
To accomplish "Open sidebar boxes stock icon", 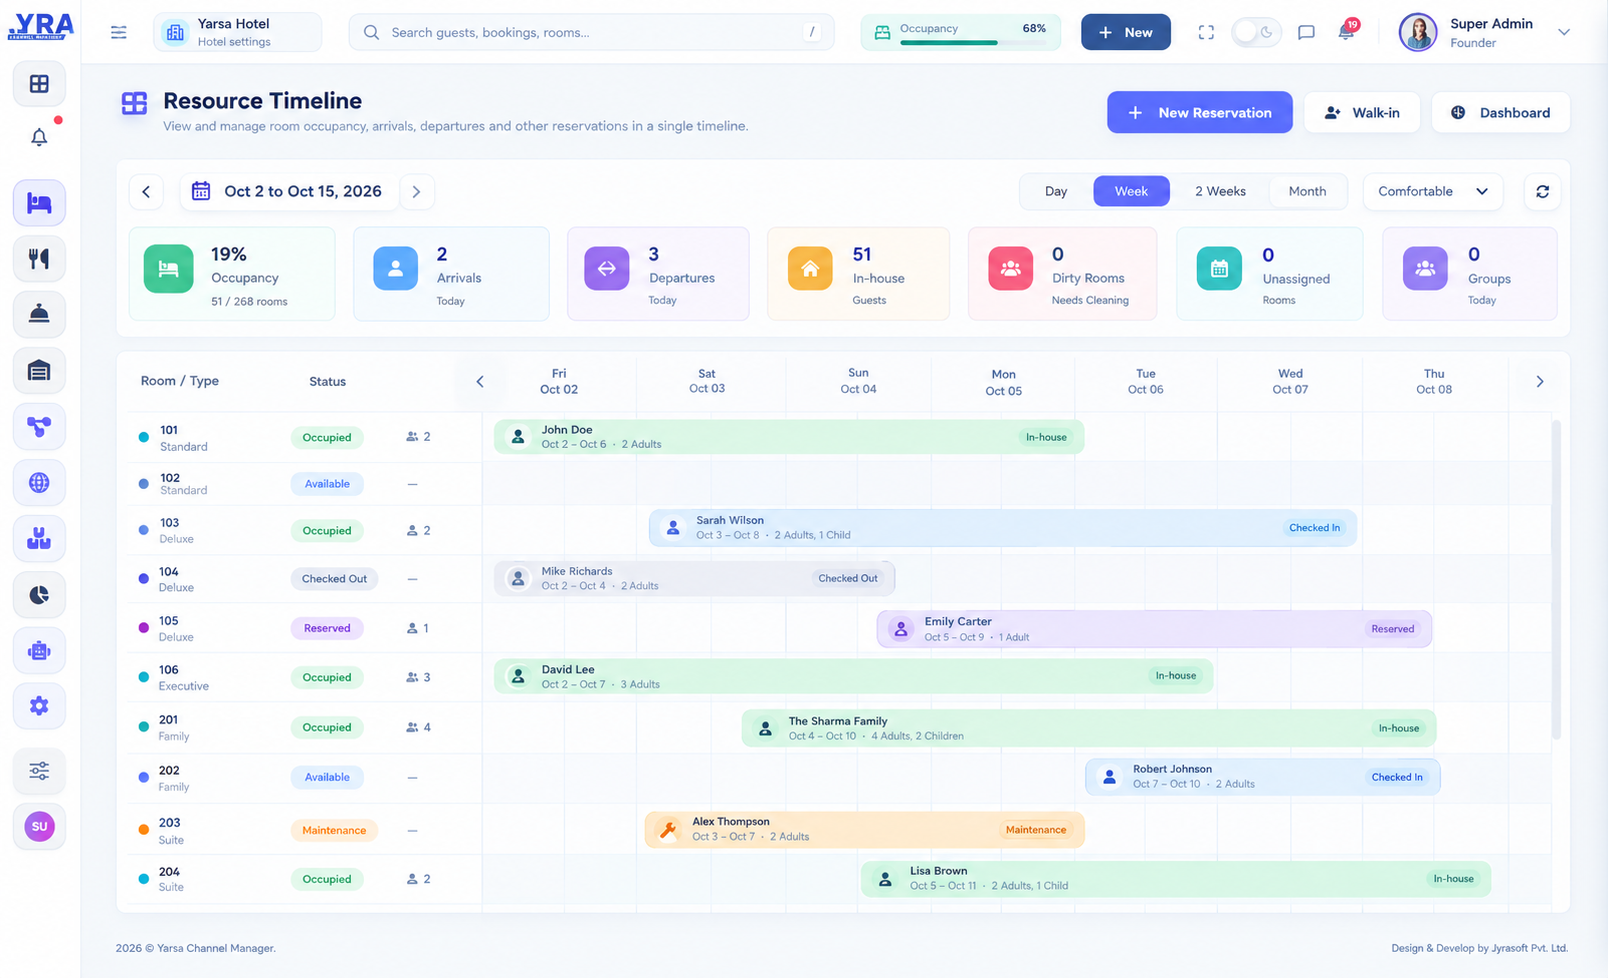I will [x=39, y=539].
